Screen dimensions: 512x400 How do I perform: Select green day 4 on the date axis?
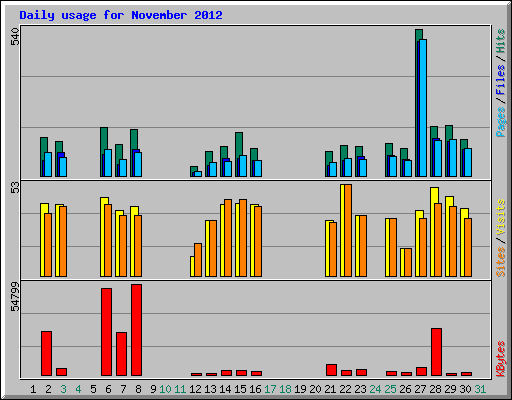78,389
